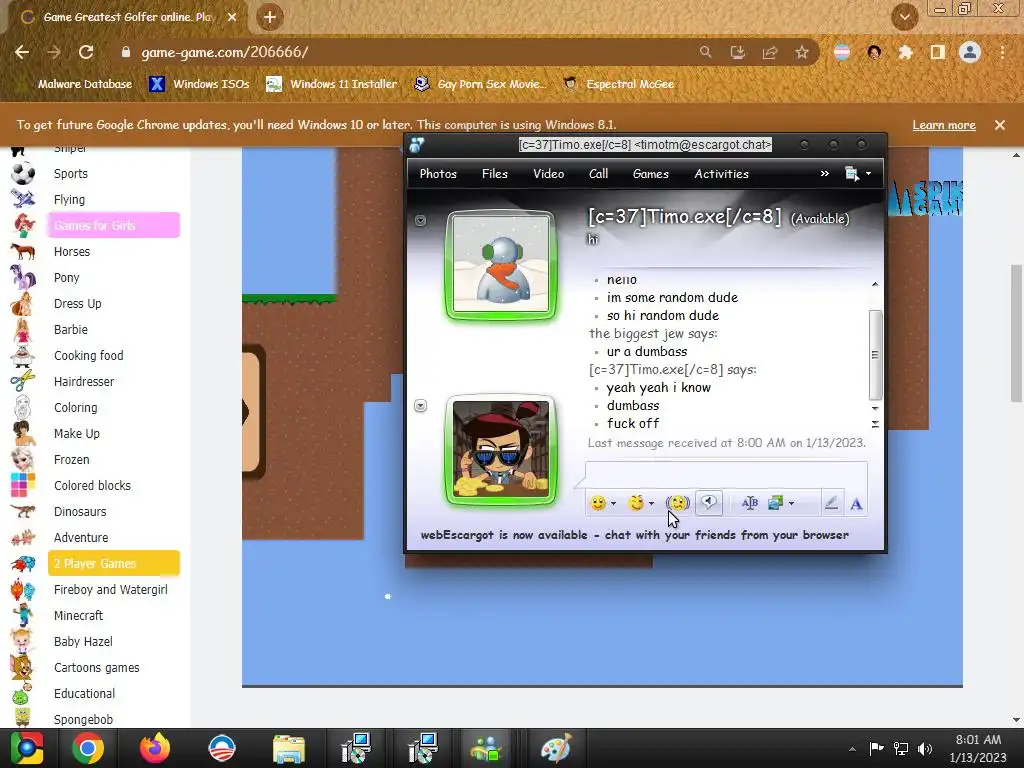Switch to text mode 'A' icon
The height and width of the screenshot is (768, 1024).
click(x=856, y=504)
